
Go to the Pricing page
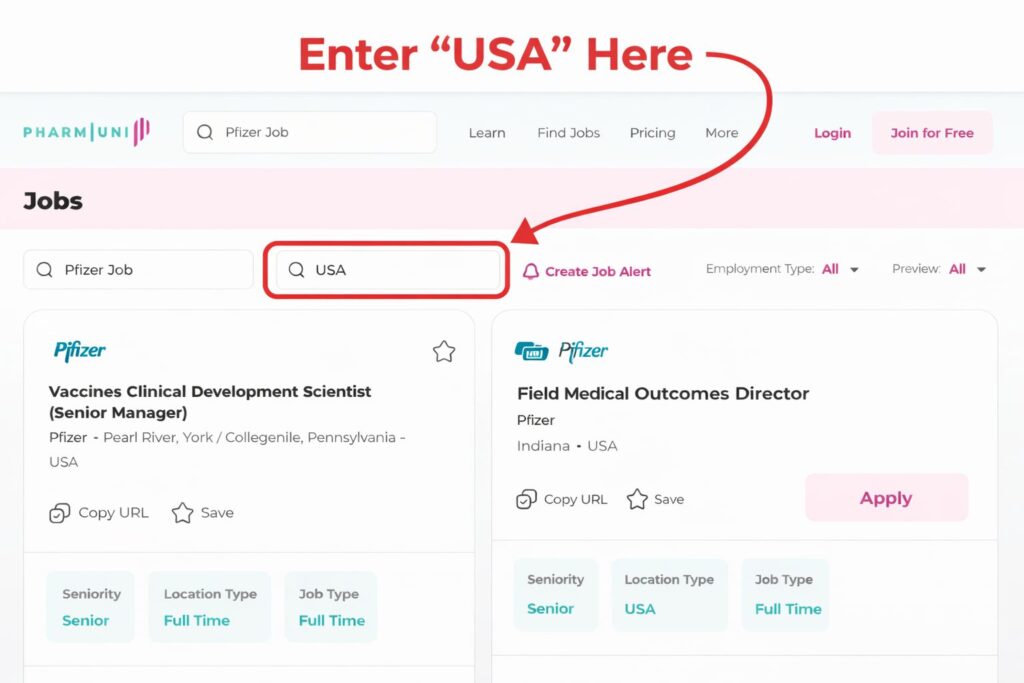point(652,133)
